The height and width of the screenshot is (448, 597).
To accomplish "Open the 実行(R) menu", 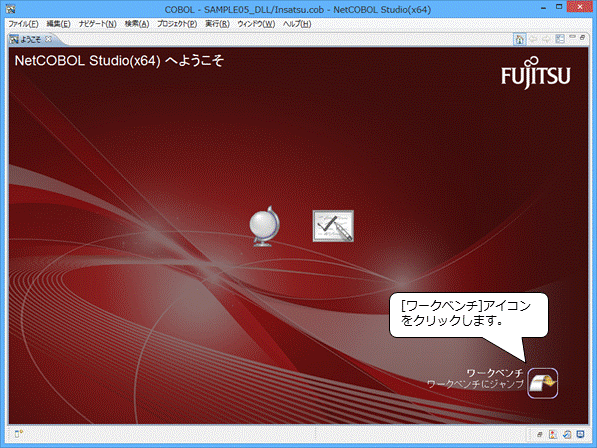I will (217, 24).
